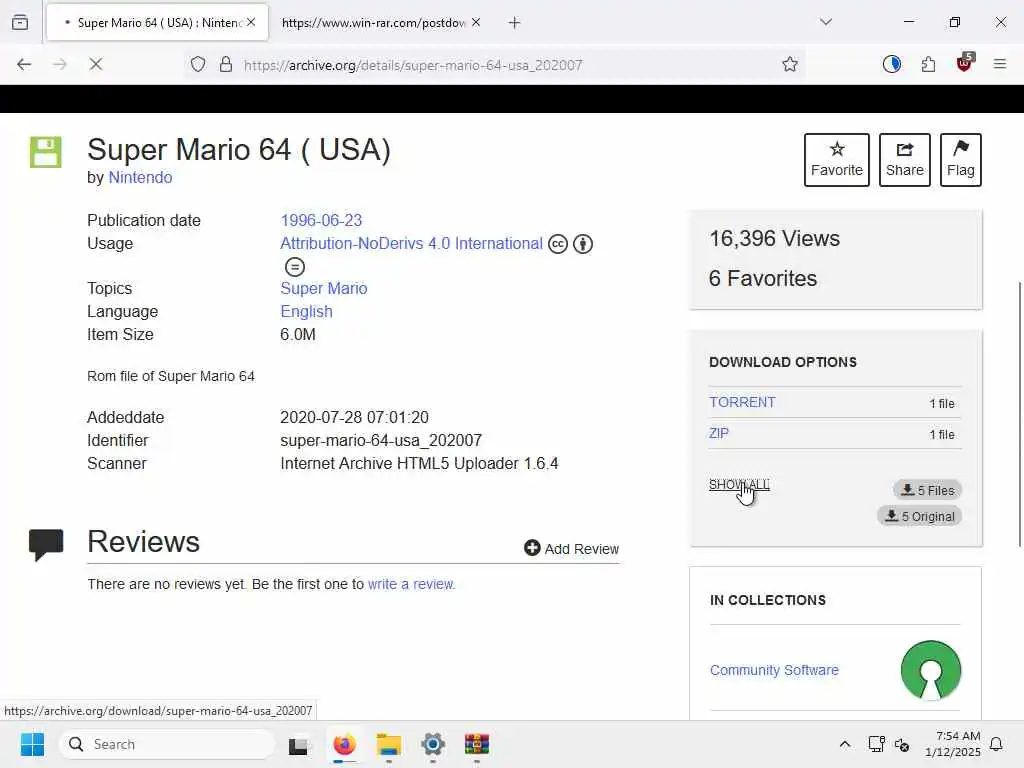Select the '6 Favorites' text

pos(763,279)
